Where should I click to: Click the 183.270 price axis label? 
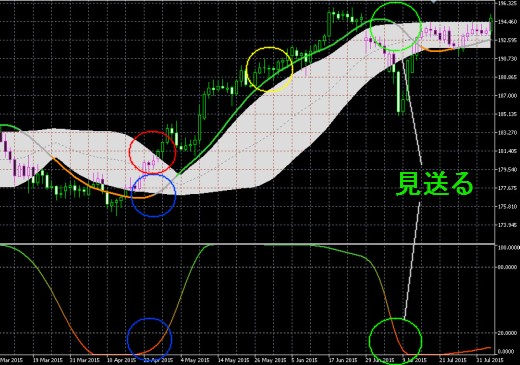tap(507, 133)
